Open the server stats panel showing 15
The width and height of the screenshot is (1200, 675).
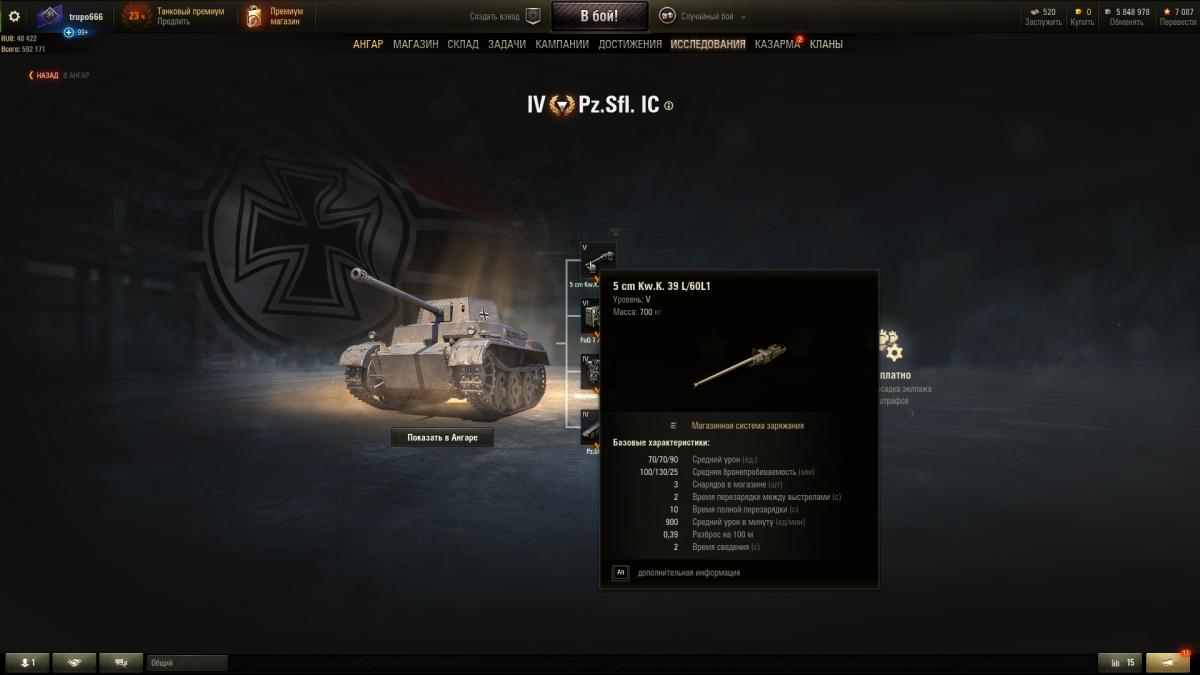click(x=1120, y=662)
